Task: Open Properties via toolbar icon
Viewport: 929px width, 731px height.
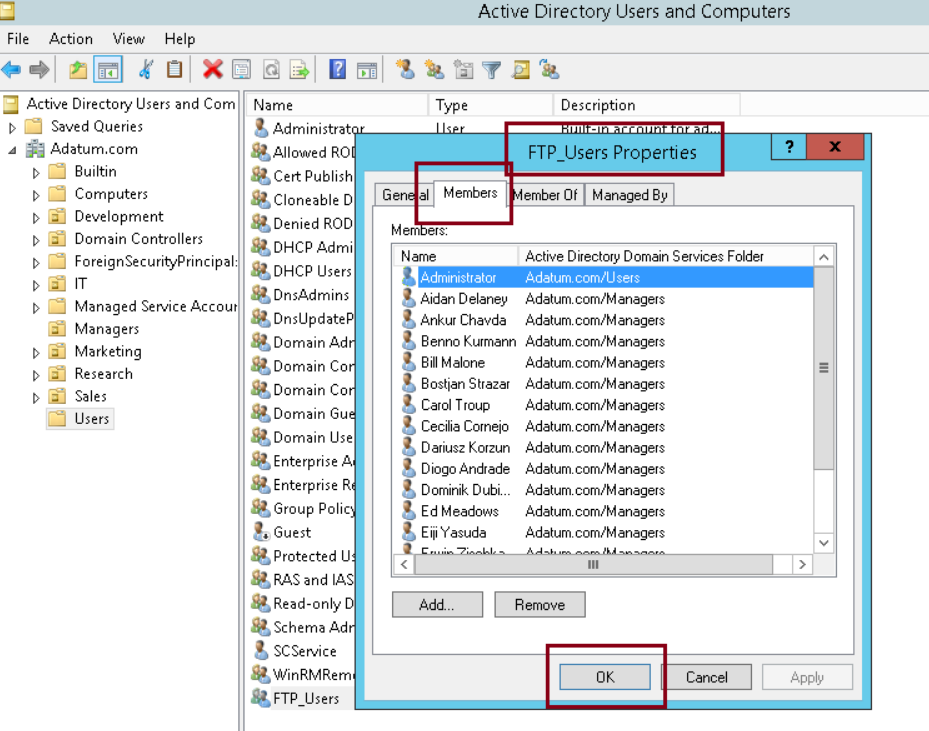Action: click(242, 70)
